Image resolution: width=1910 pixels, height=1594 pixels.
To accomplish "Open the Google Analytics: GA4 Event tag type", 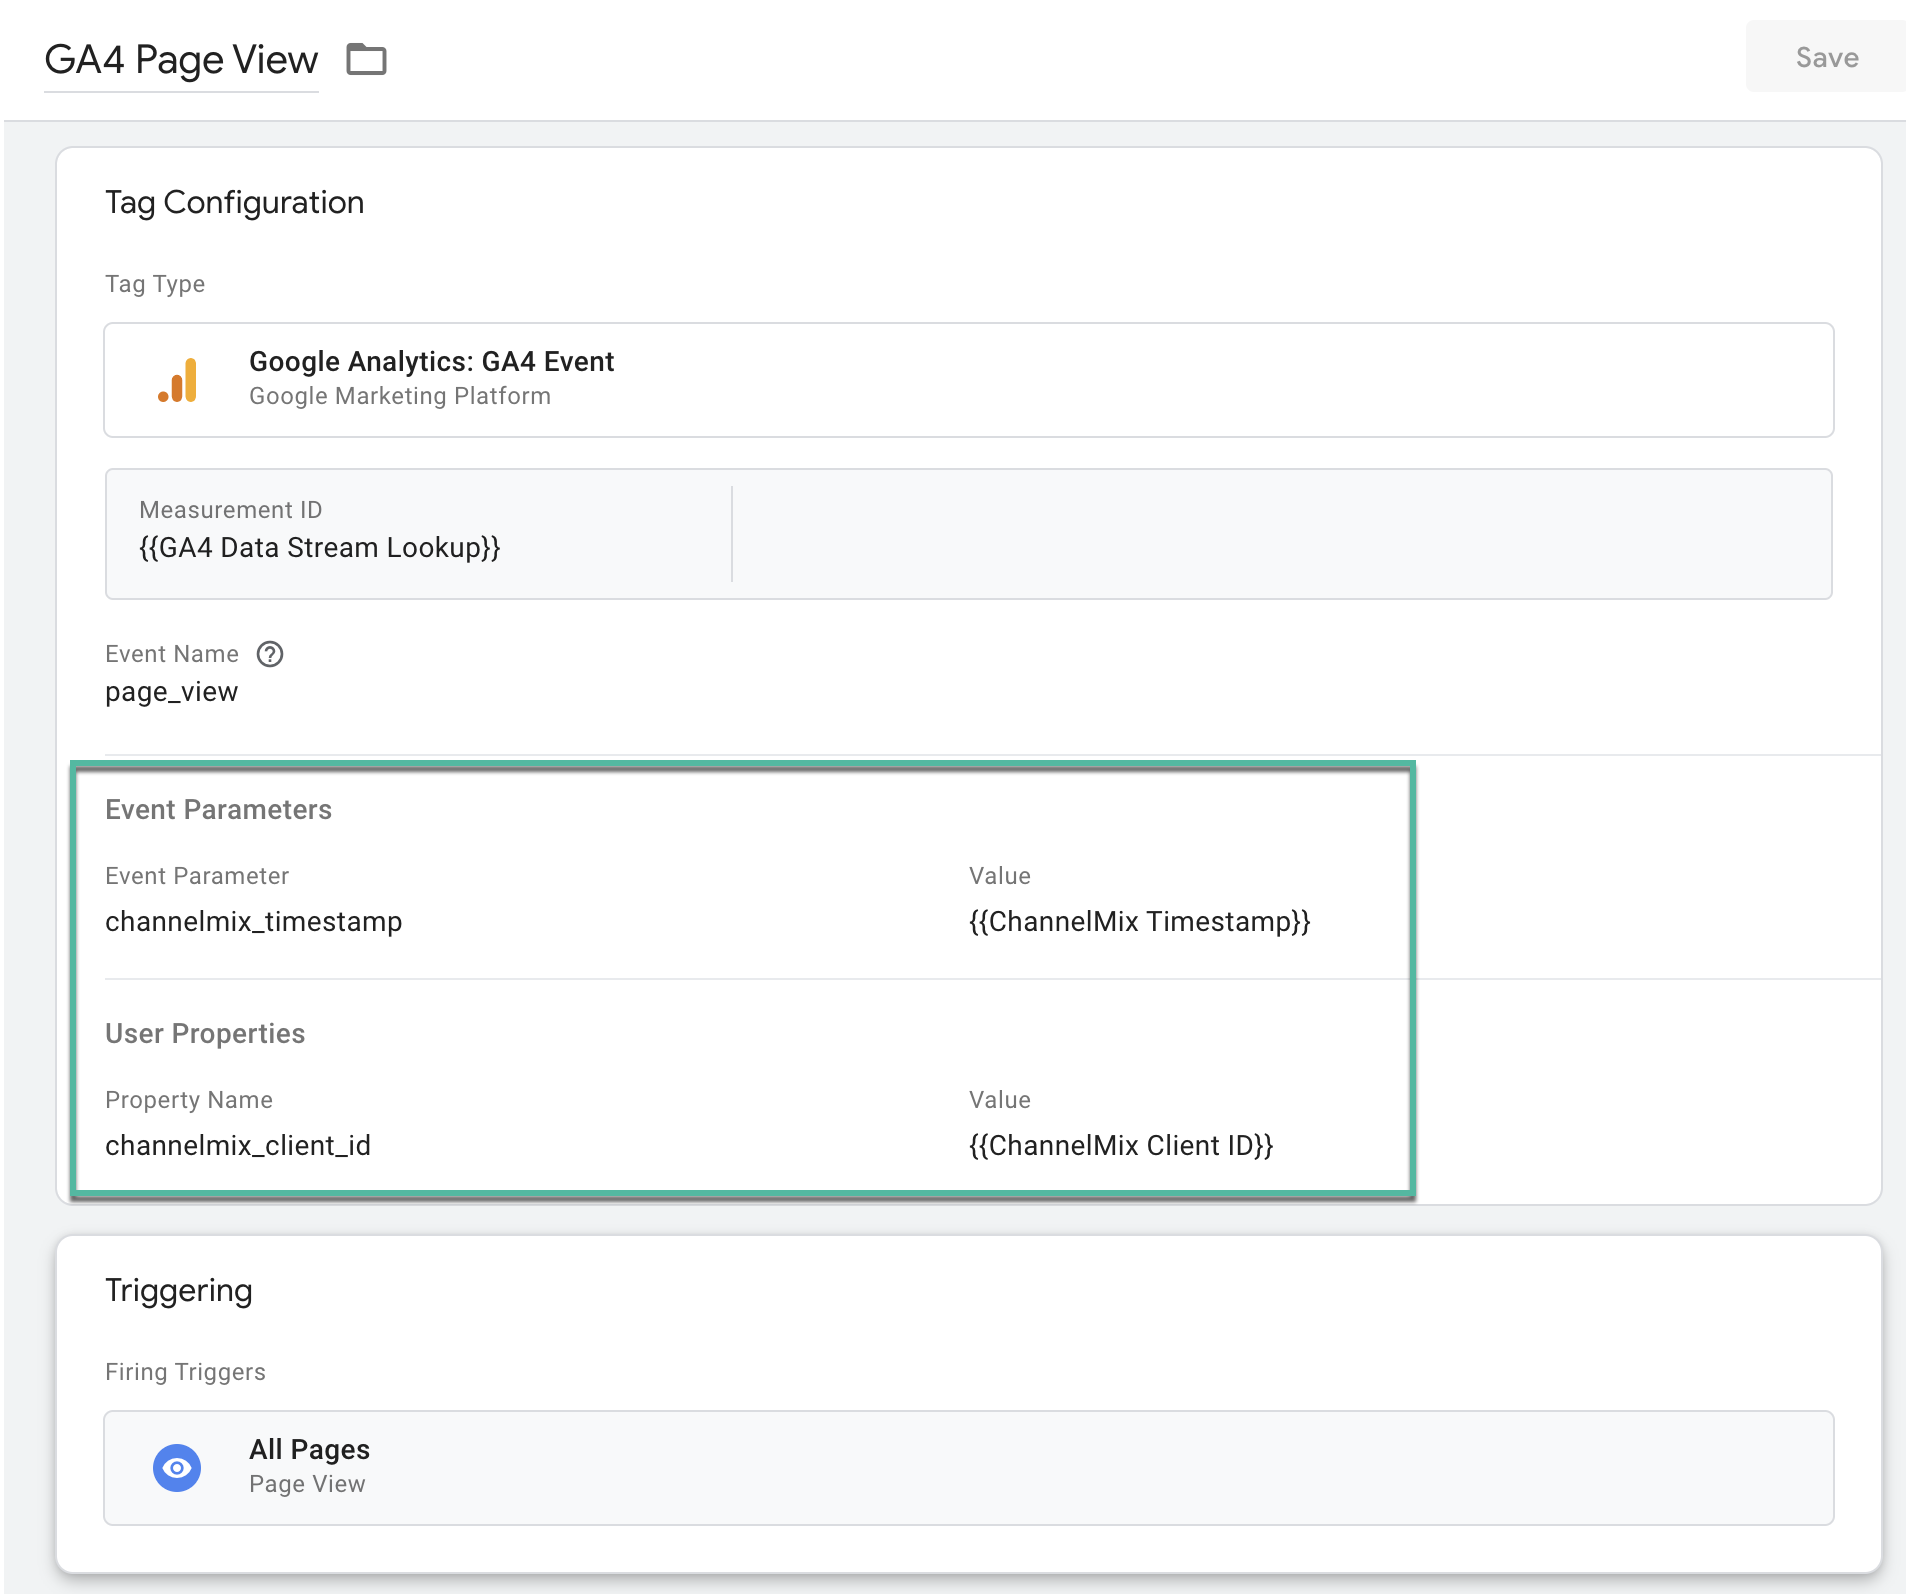I will pyautogui.click(x=968, y=380).
